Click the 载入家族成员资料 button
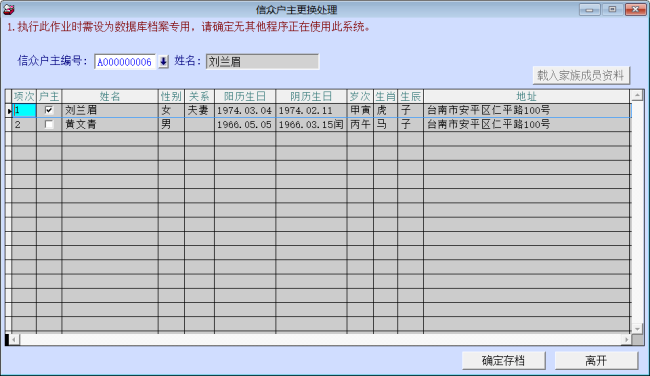The height and width of the screenshot is (376, 650). click(x=581, y=75)
